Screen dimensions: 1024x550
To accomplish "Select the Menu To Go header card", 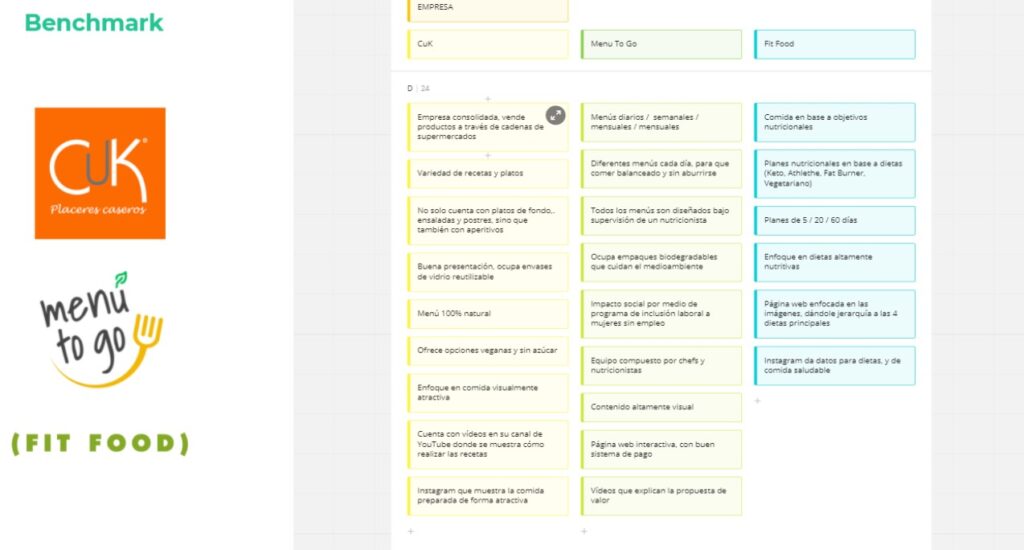I will [x=661, y=44].
